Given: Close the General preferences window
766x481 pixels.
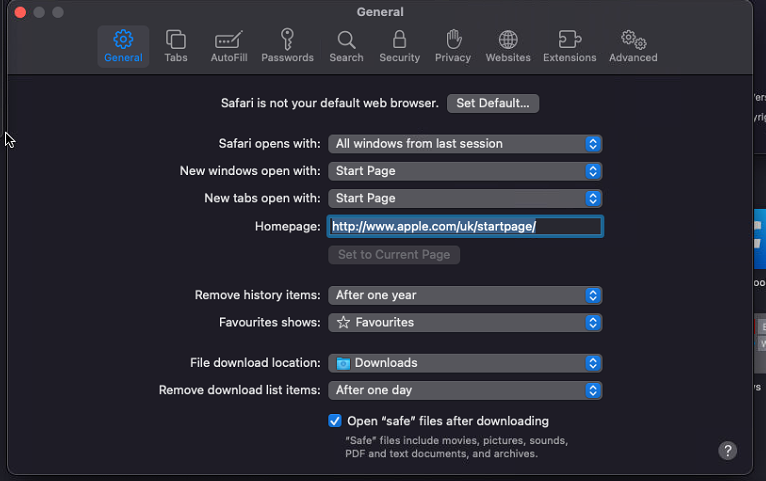Looking at the screenshot, I should (20, 12).
